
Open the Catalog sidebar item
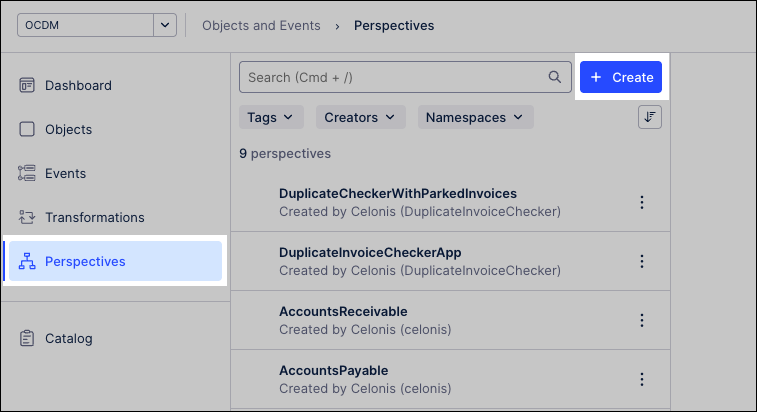pos(68,338)
